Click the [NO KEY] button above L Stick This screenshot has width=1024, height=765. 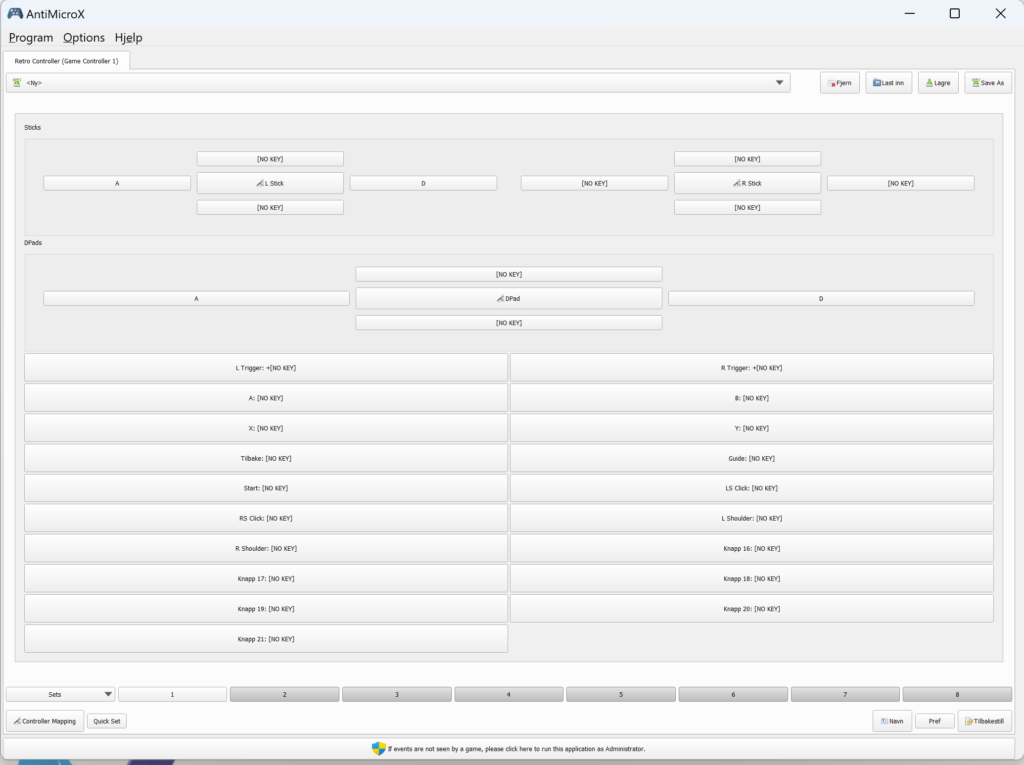[270, 159]
